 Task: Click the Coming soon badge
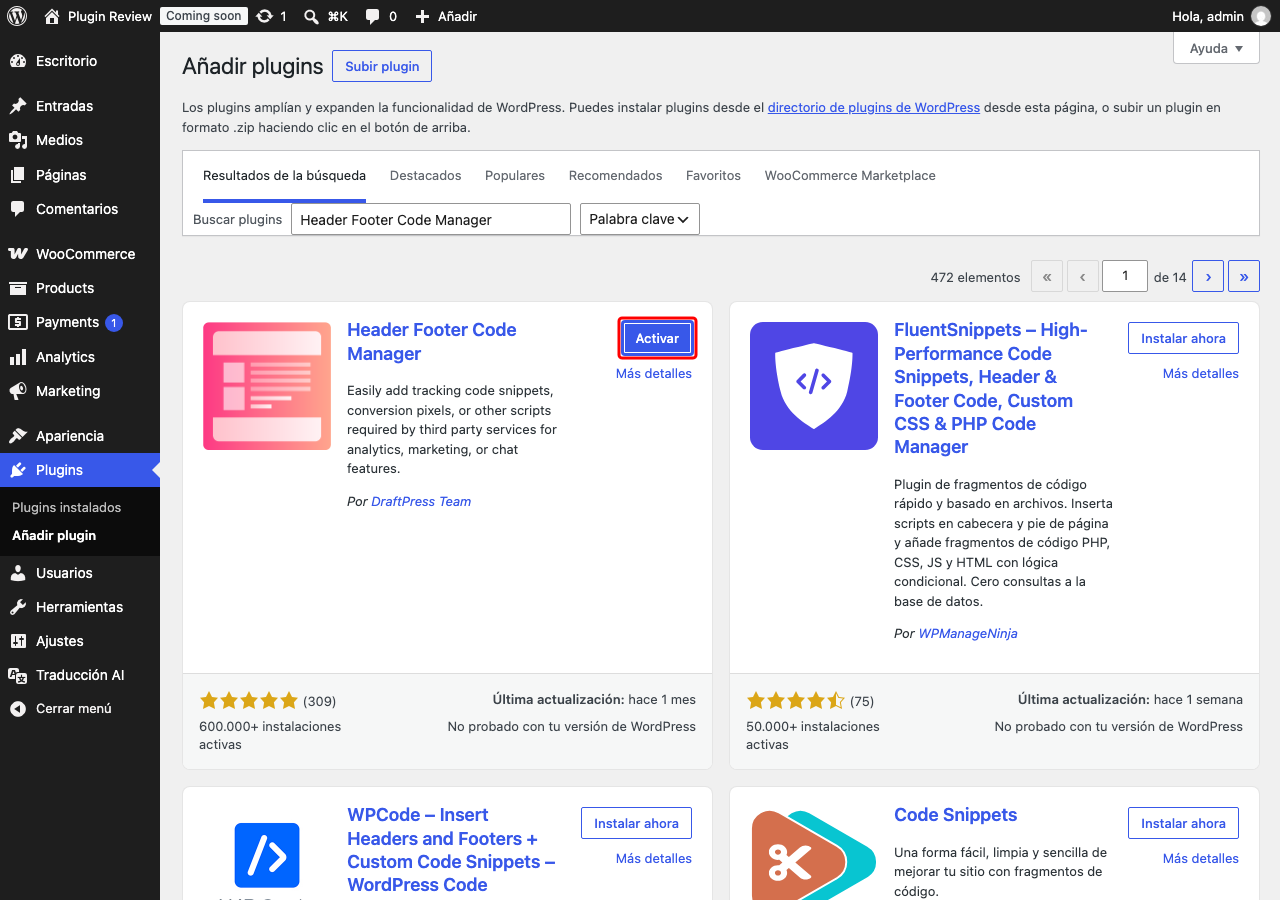pyautogui.click(x=203, y=16)
